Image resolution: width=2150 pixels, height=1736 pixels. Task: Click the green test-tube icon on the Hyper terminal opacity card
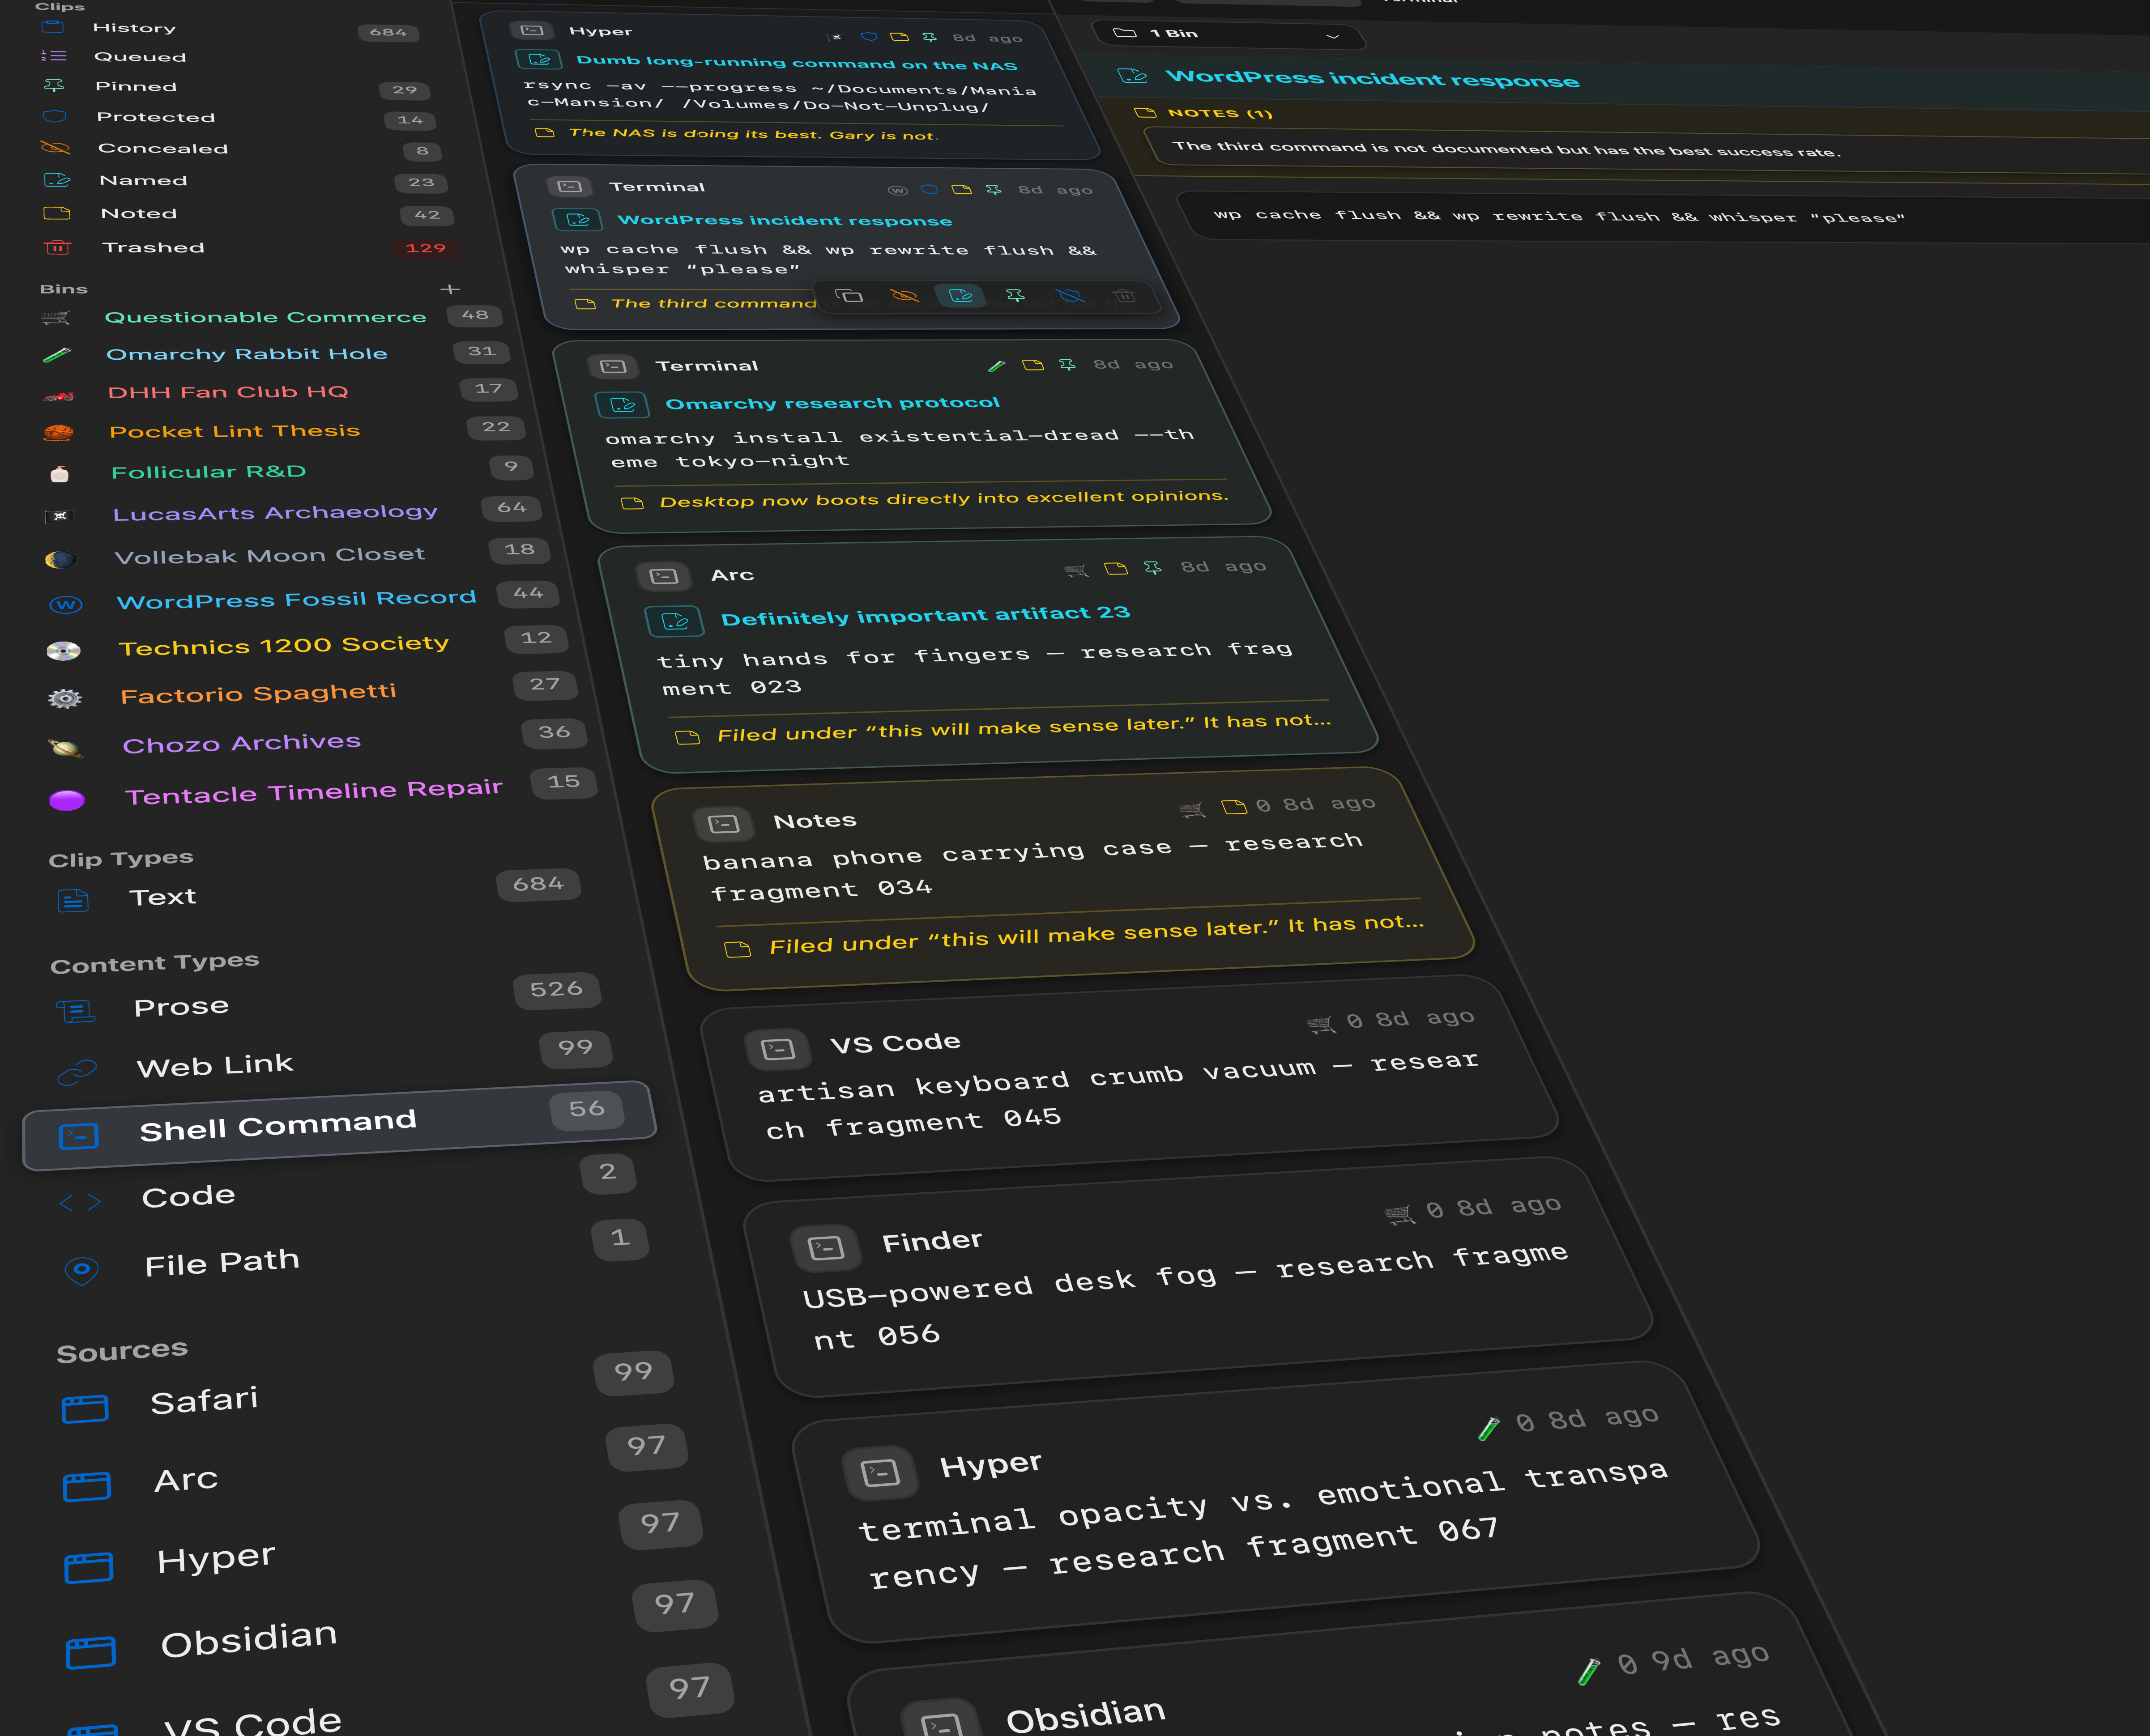tap(1488, 1429)
